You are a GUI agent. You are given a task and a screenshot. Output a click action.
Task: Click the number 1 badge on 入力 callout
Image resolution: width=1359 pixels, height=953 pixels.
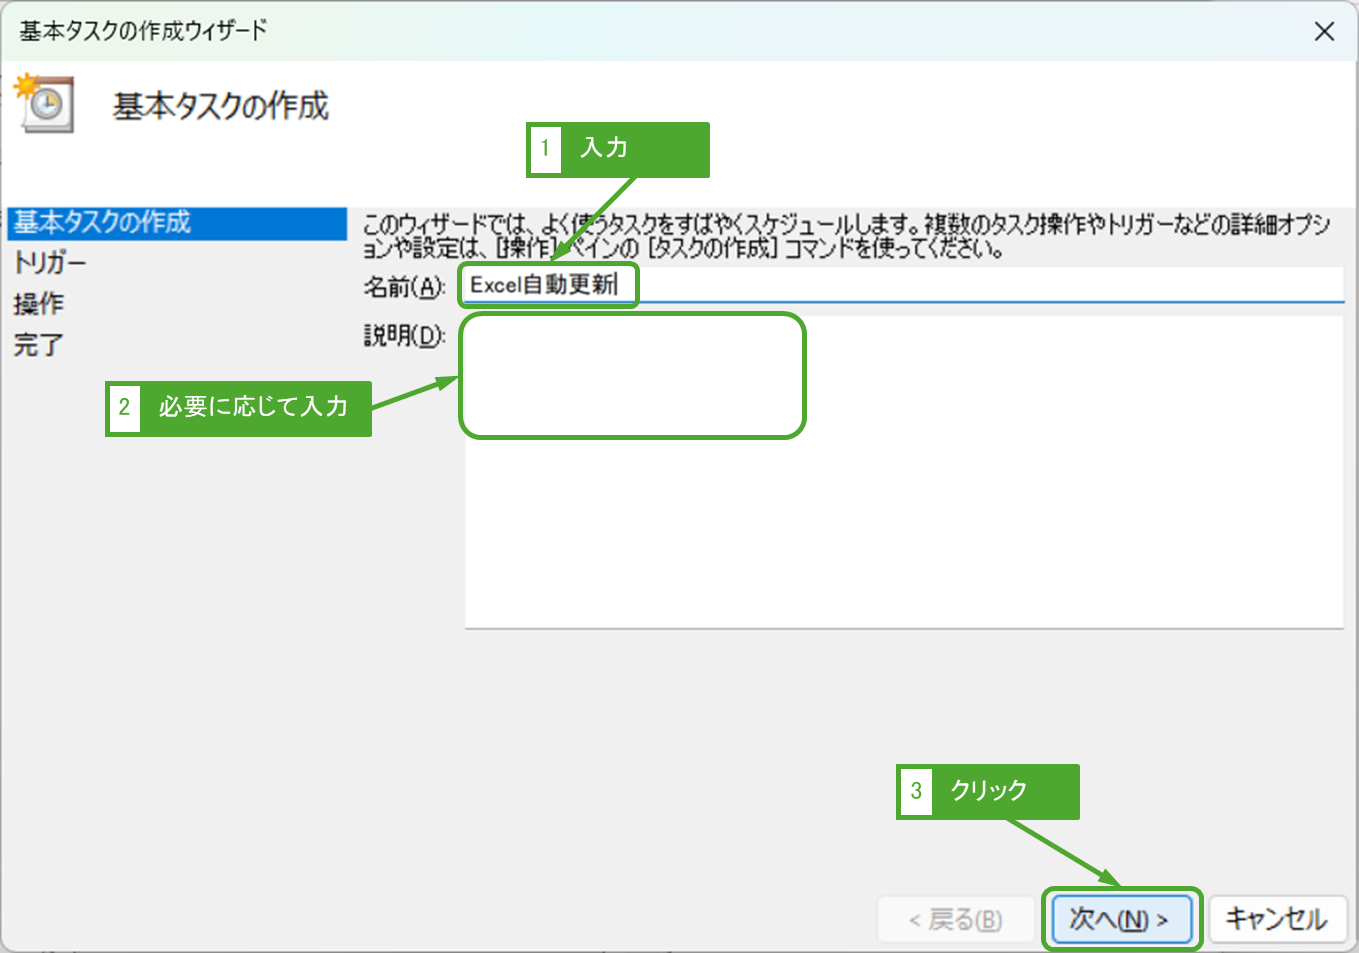[x=545, y=149]
